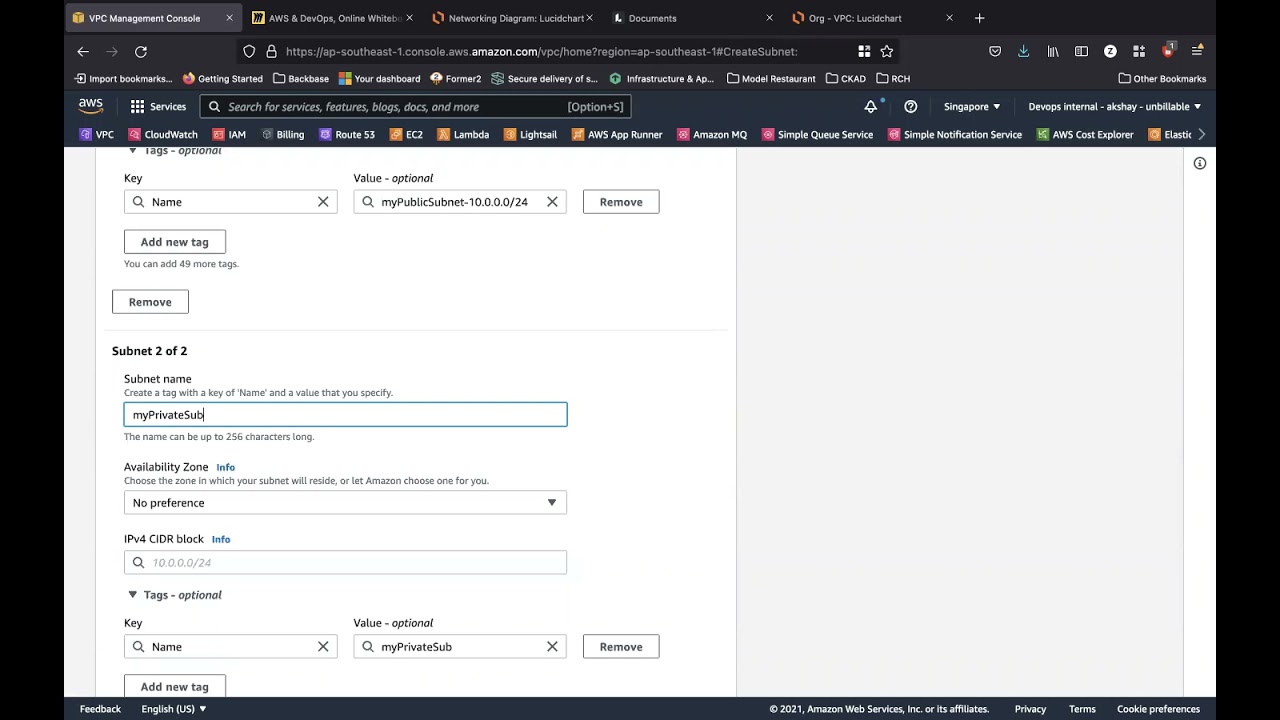Click the AWS logo home icon

(91, 106)
